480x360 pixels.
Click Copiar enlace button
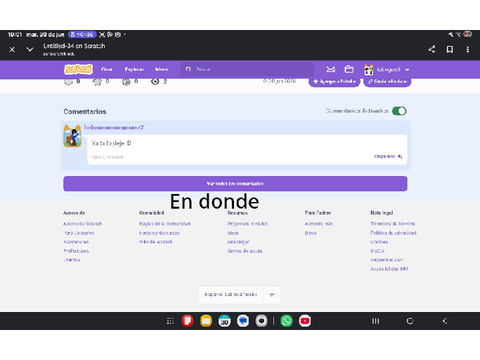[387, 82]
